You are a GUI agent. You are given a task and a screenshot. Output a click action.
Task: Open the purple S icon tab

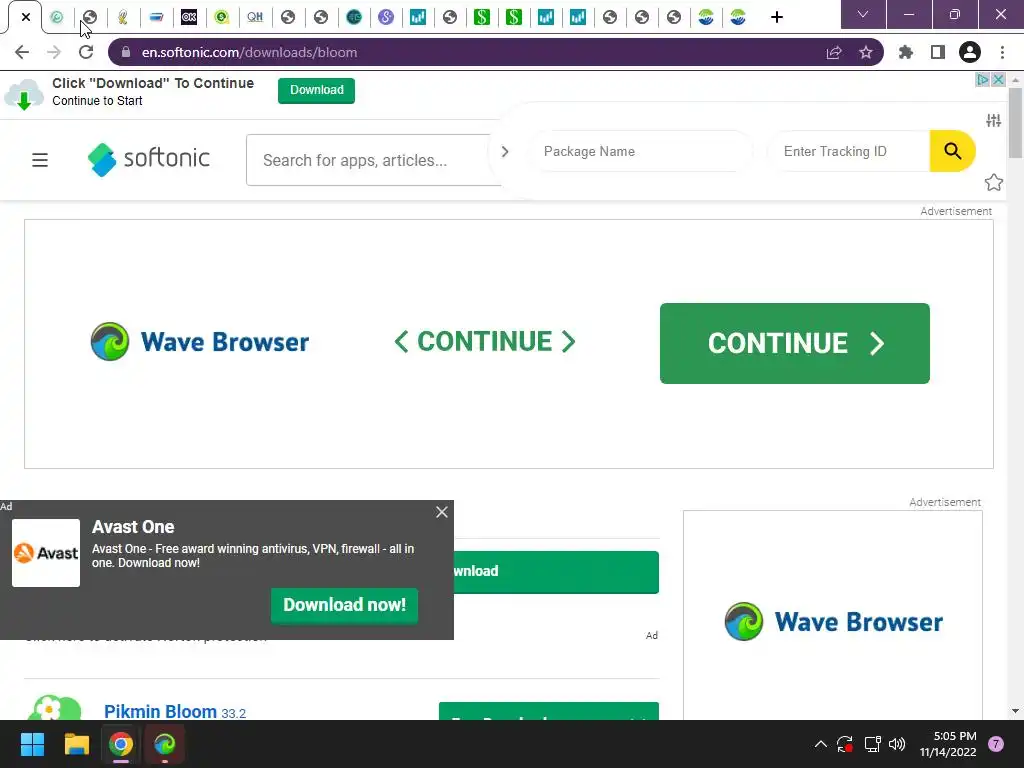click(x=386, y=17)
